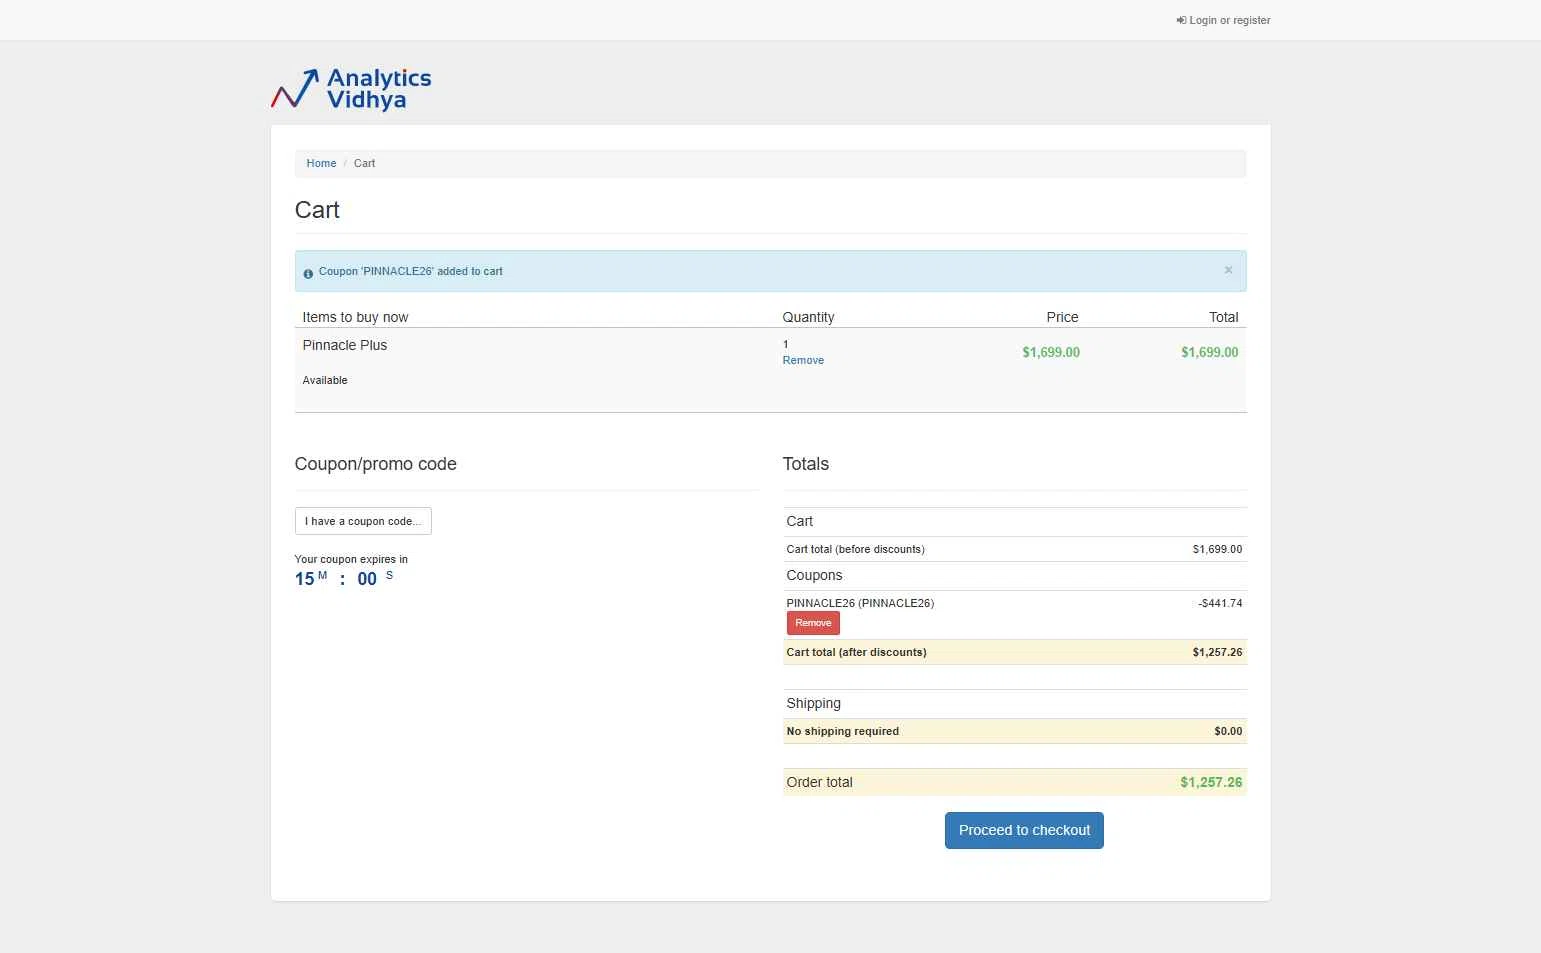Click the Total column header

point(1223,317)
